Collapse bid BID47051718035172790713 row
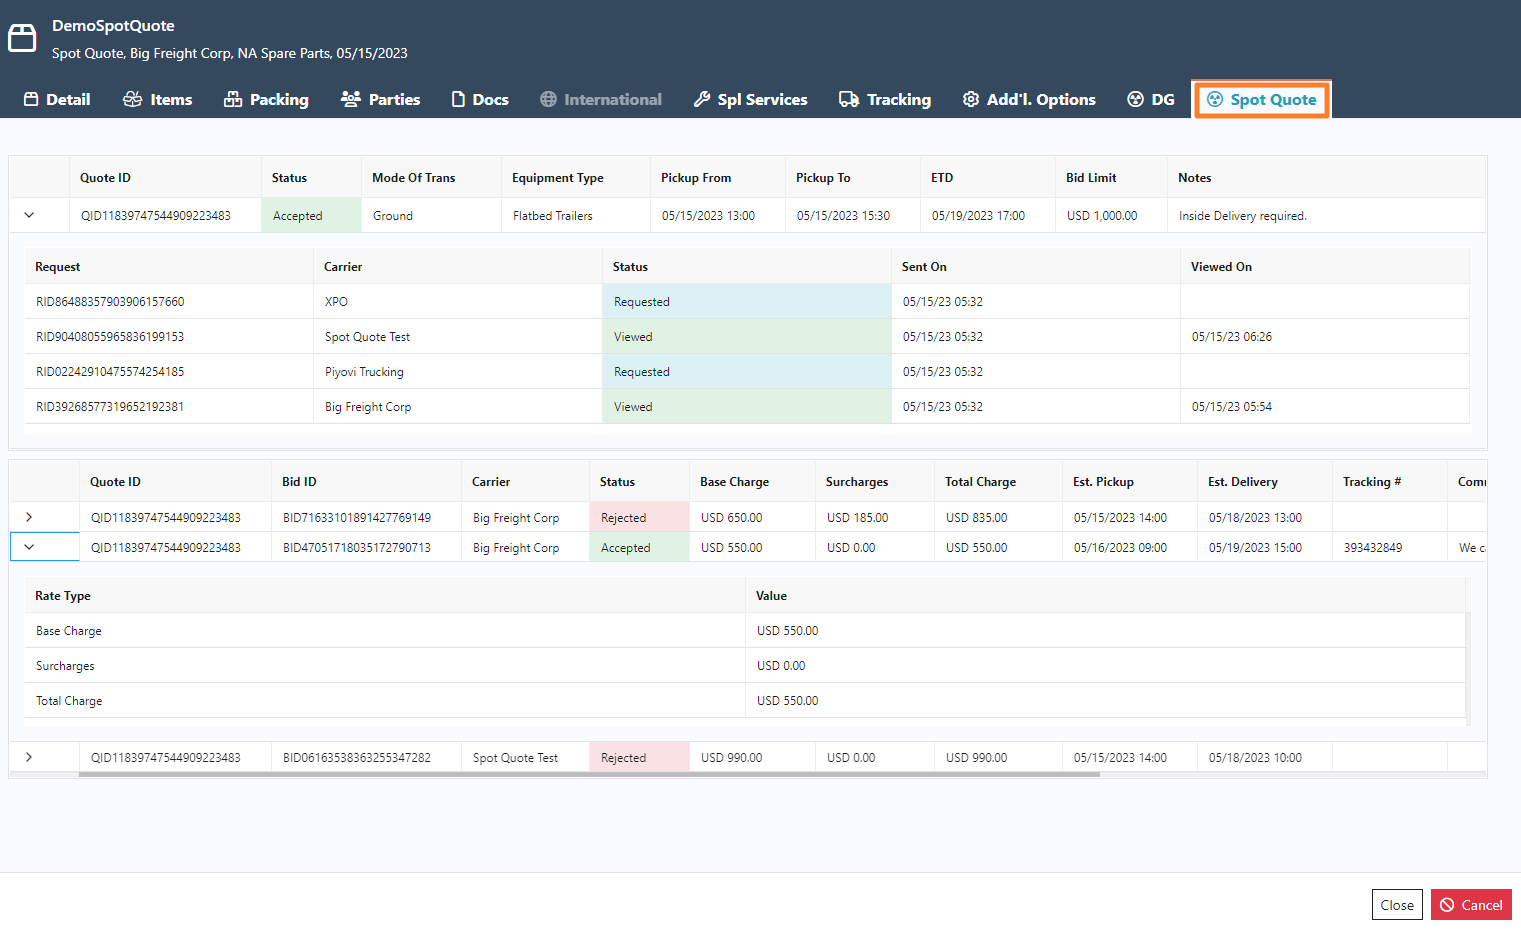Image resolution: width=1521 pixels, height=932 pixels. pos(29,547)
